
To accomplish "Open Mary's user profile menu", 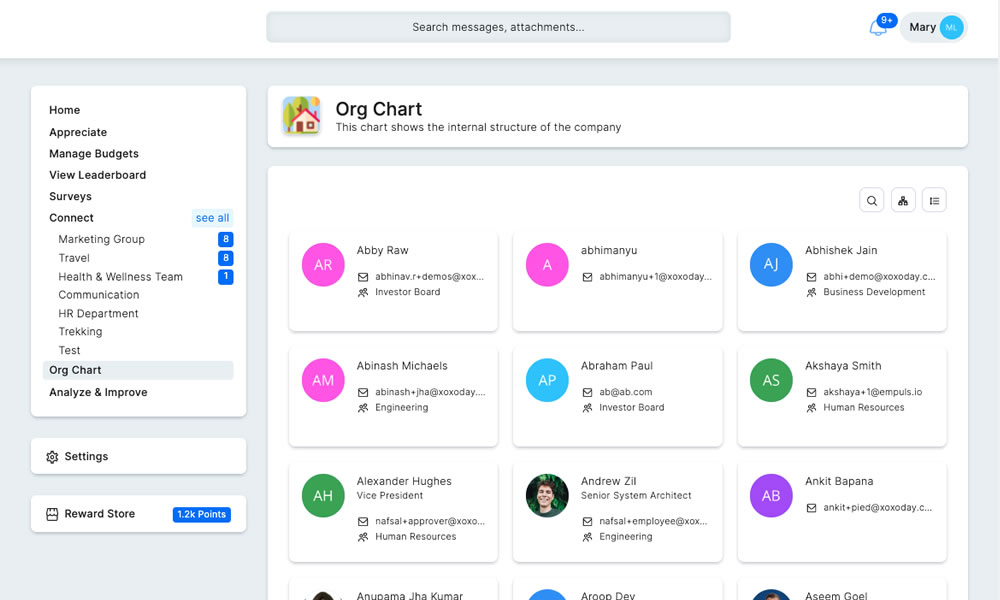I will 934,28.
